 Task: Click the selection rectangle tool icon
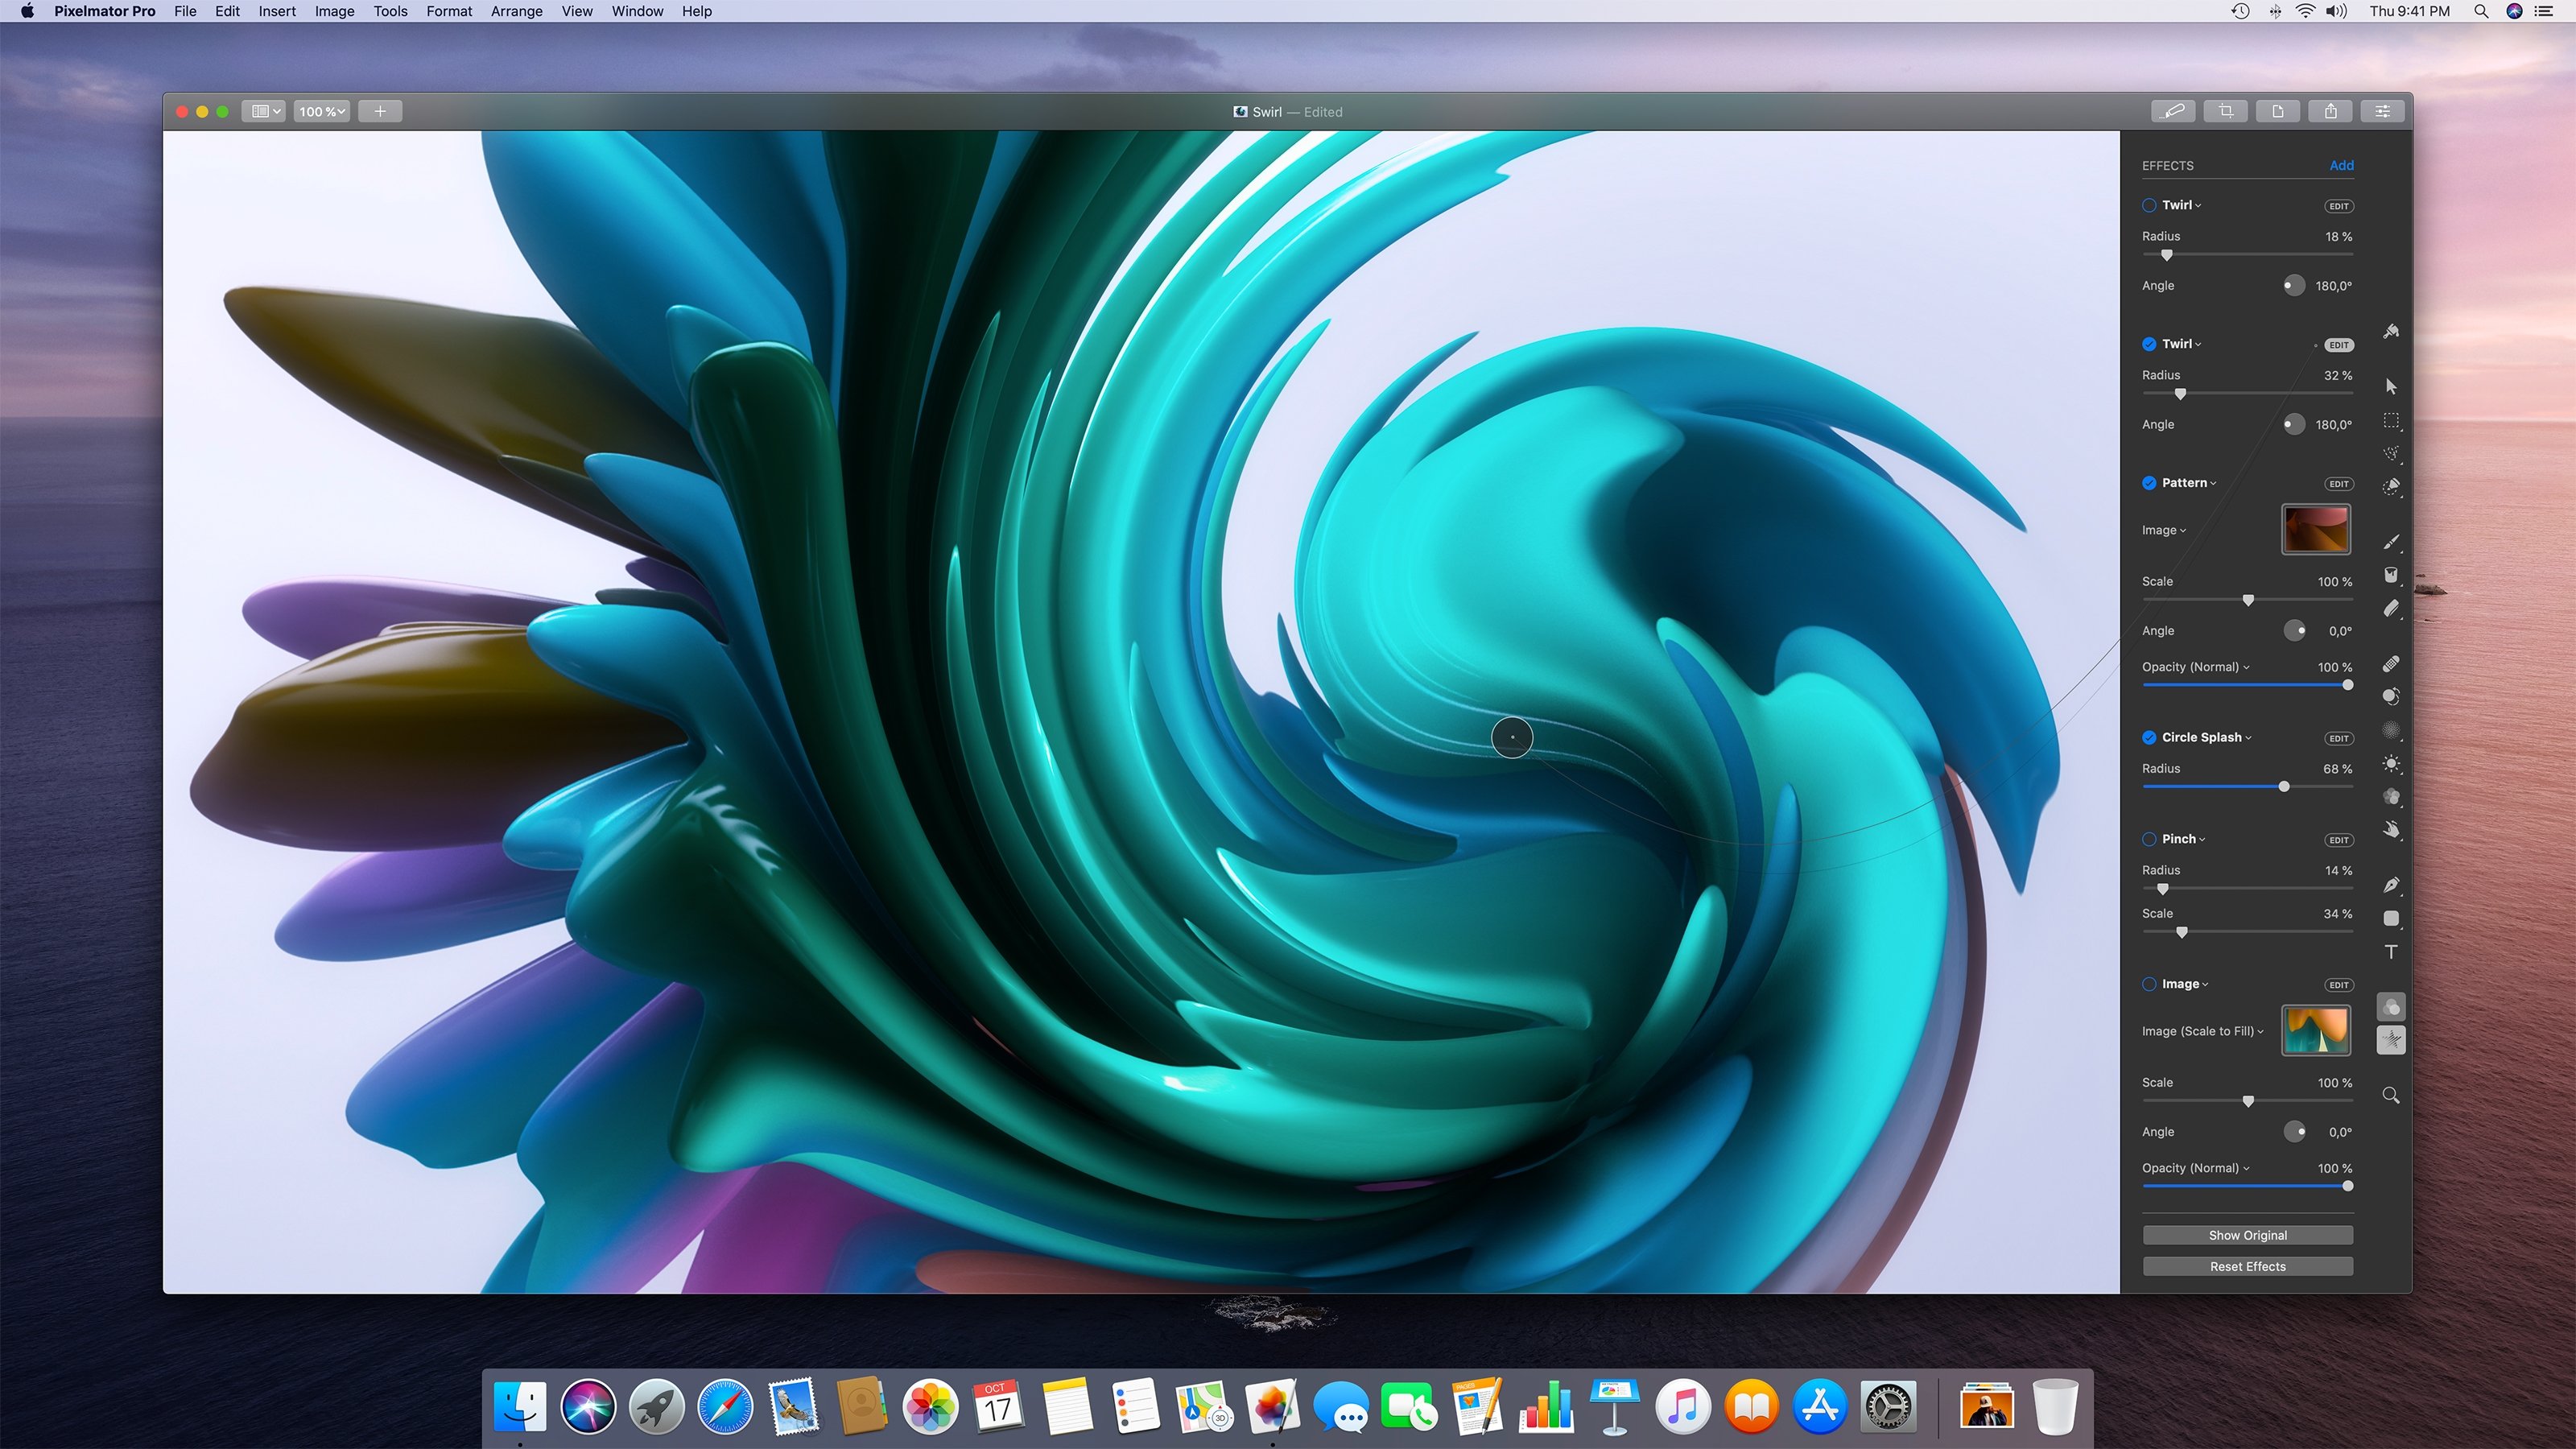coord(2392,421)
